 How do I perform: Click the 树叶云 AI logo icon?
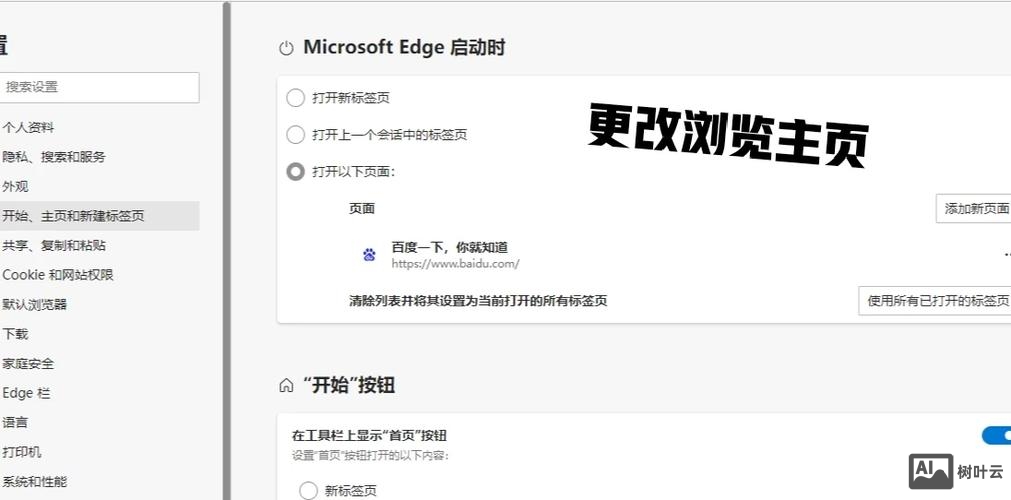tap(930, 471)
